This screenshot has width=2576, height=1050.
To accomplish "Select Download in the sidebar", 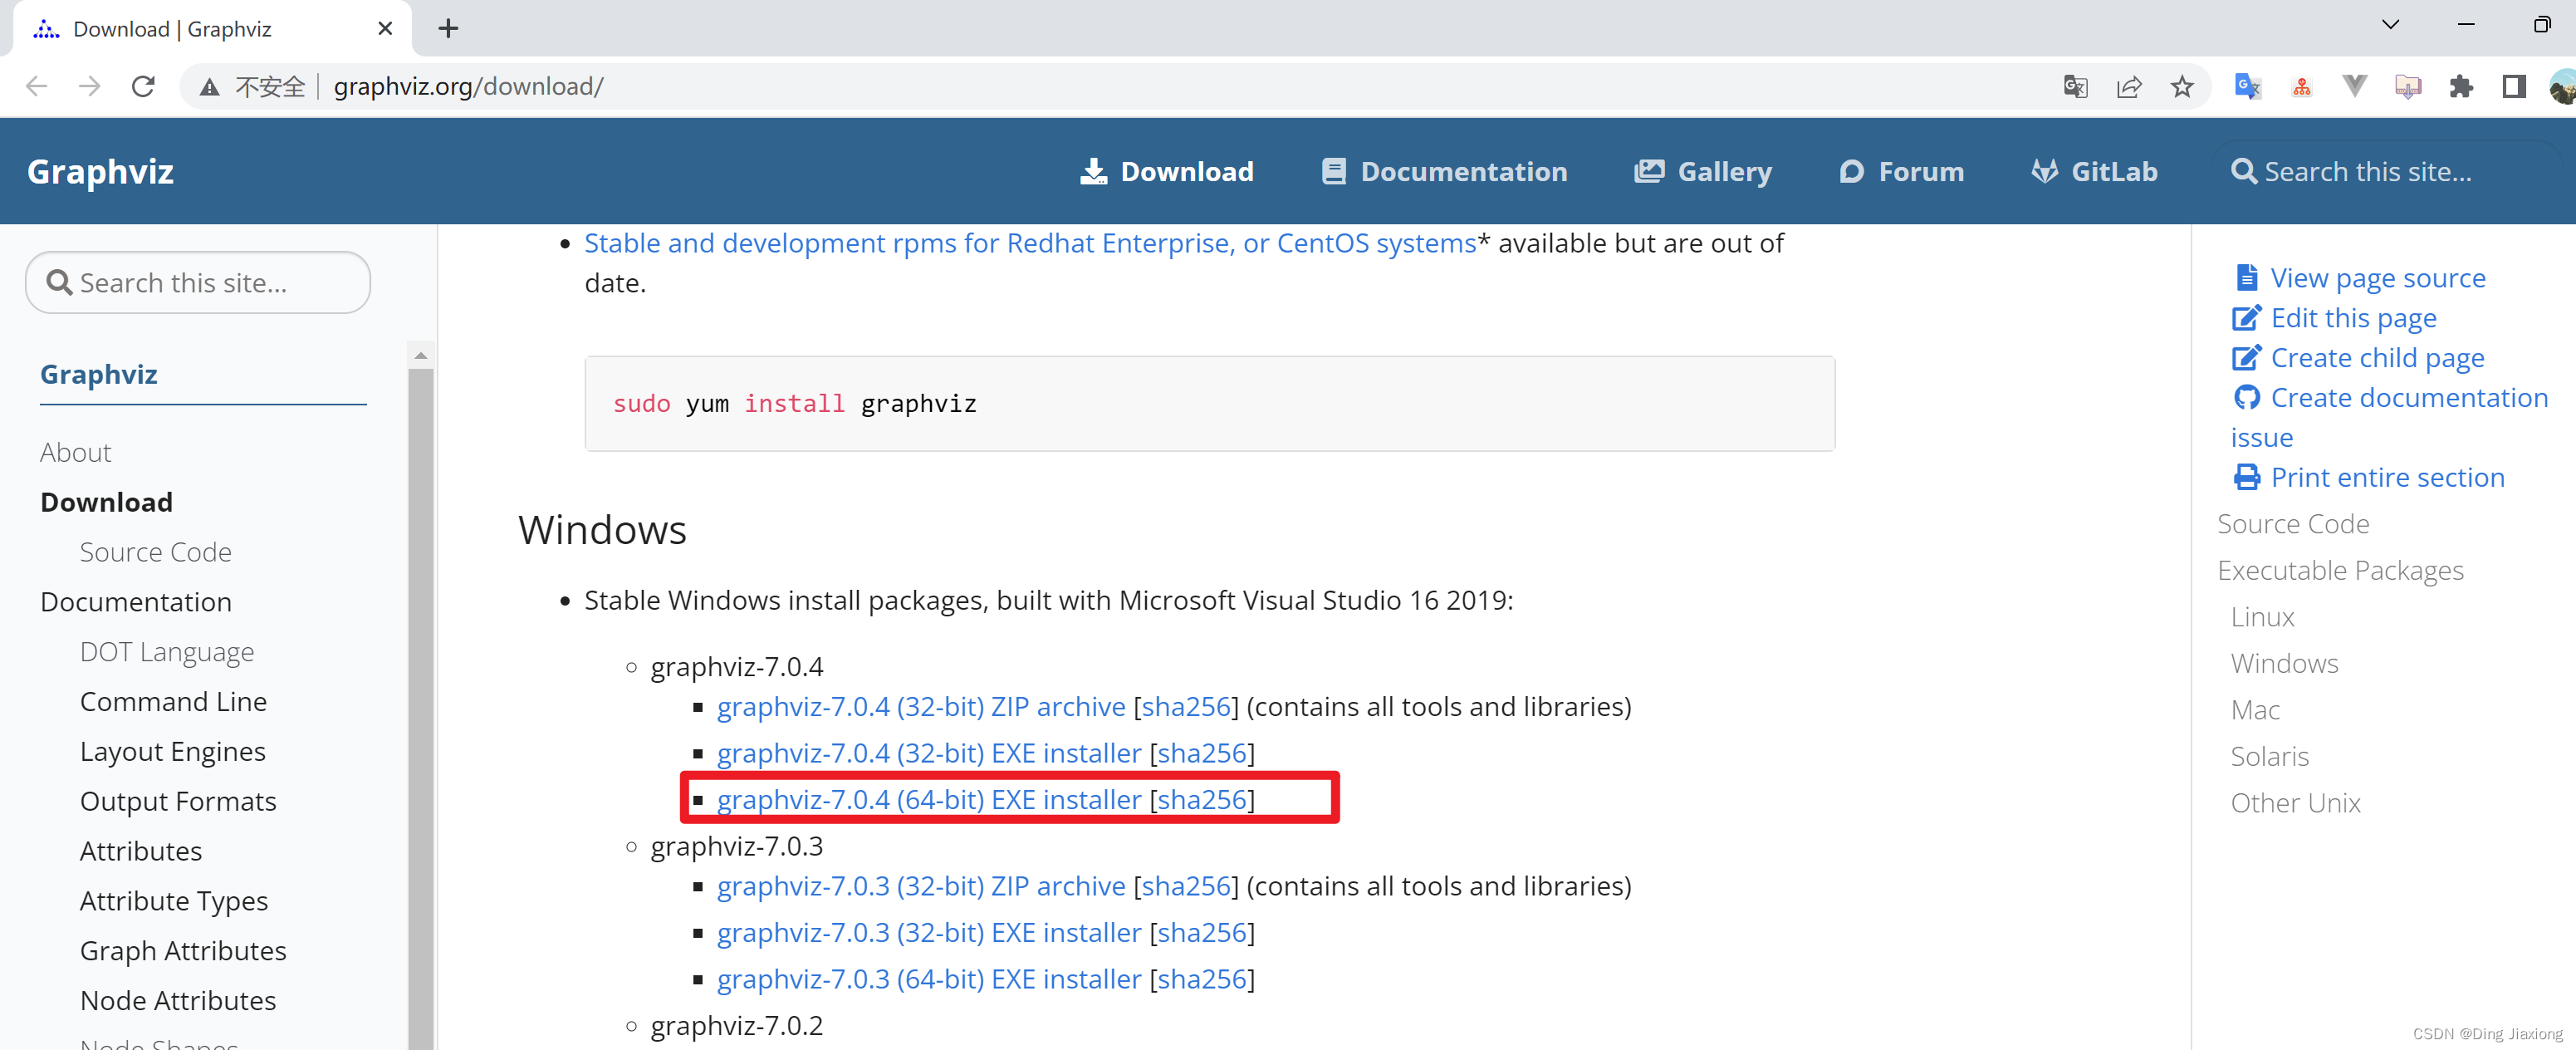I will (106, 503).
